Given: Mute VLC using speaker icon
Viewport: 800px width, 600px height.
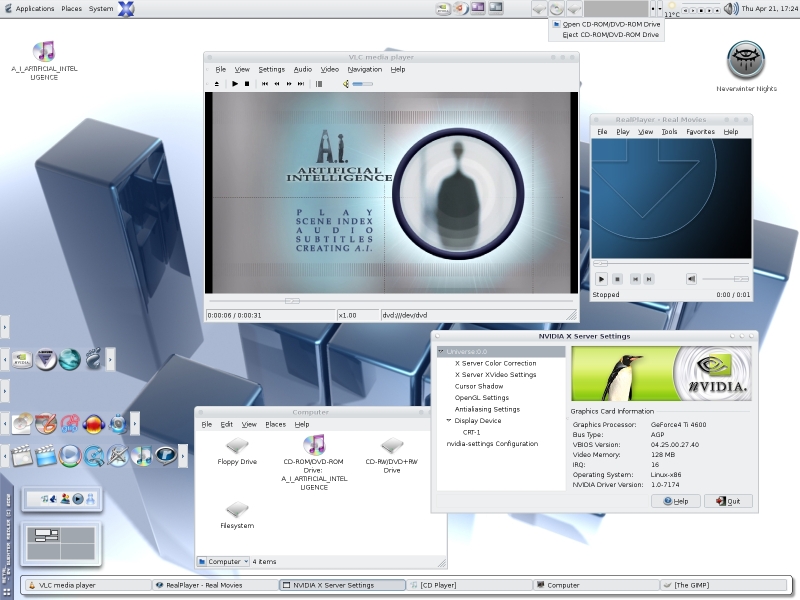Looking at the screenshot, I should pyautogui.click(x=346, y=84).
